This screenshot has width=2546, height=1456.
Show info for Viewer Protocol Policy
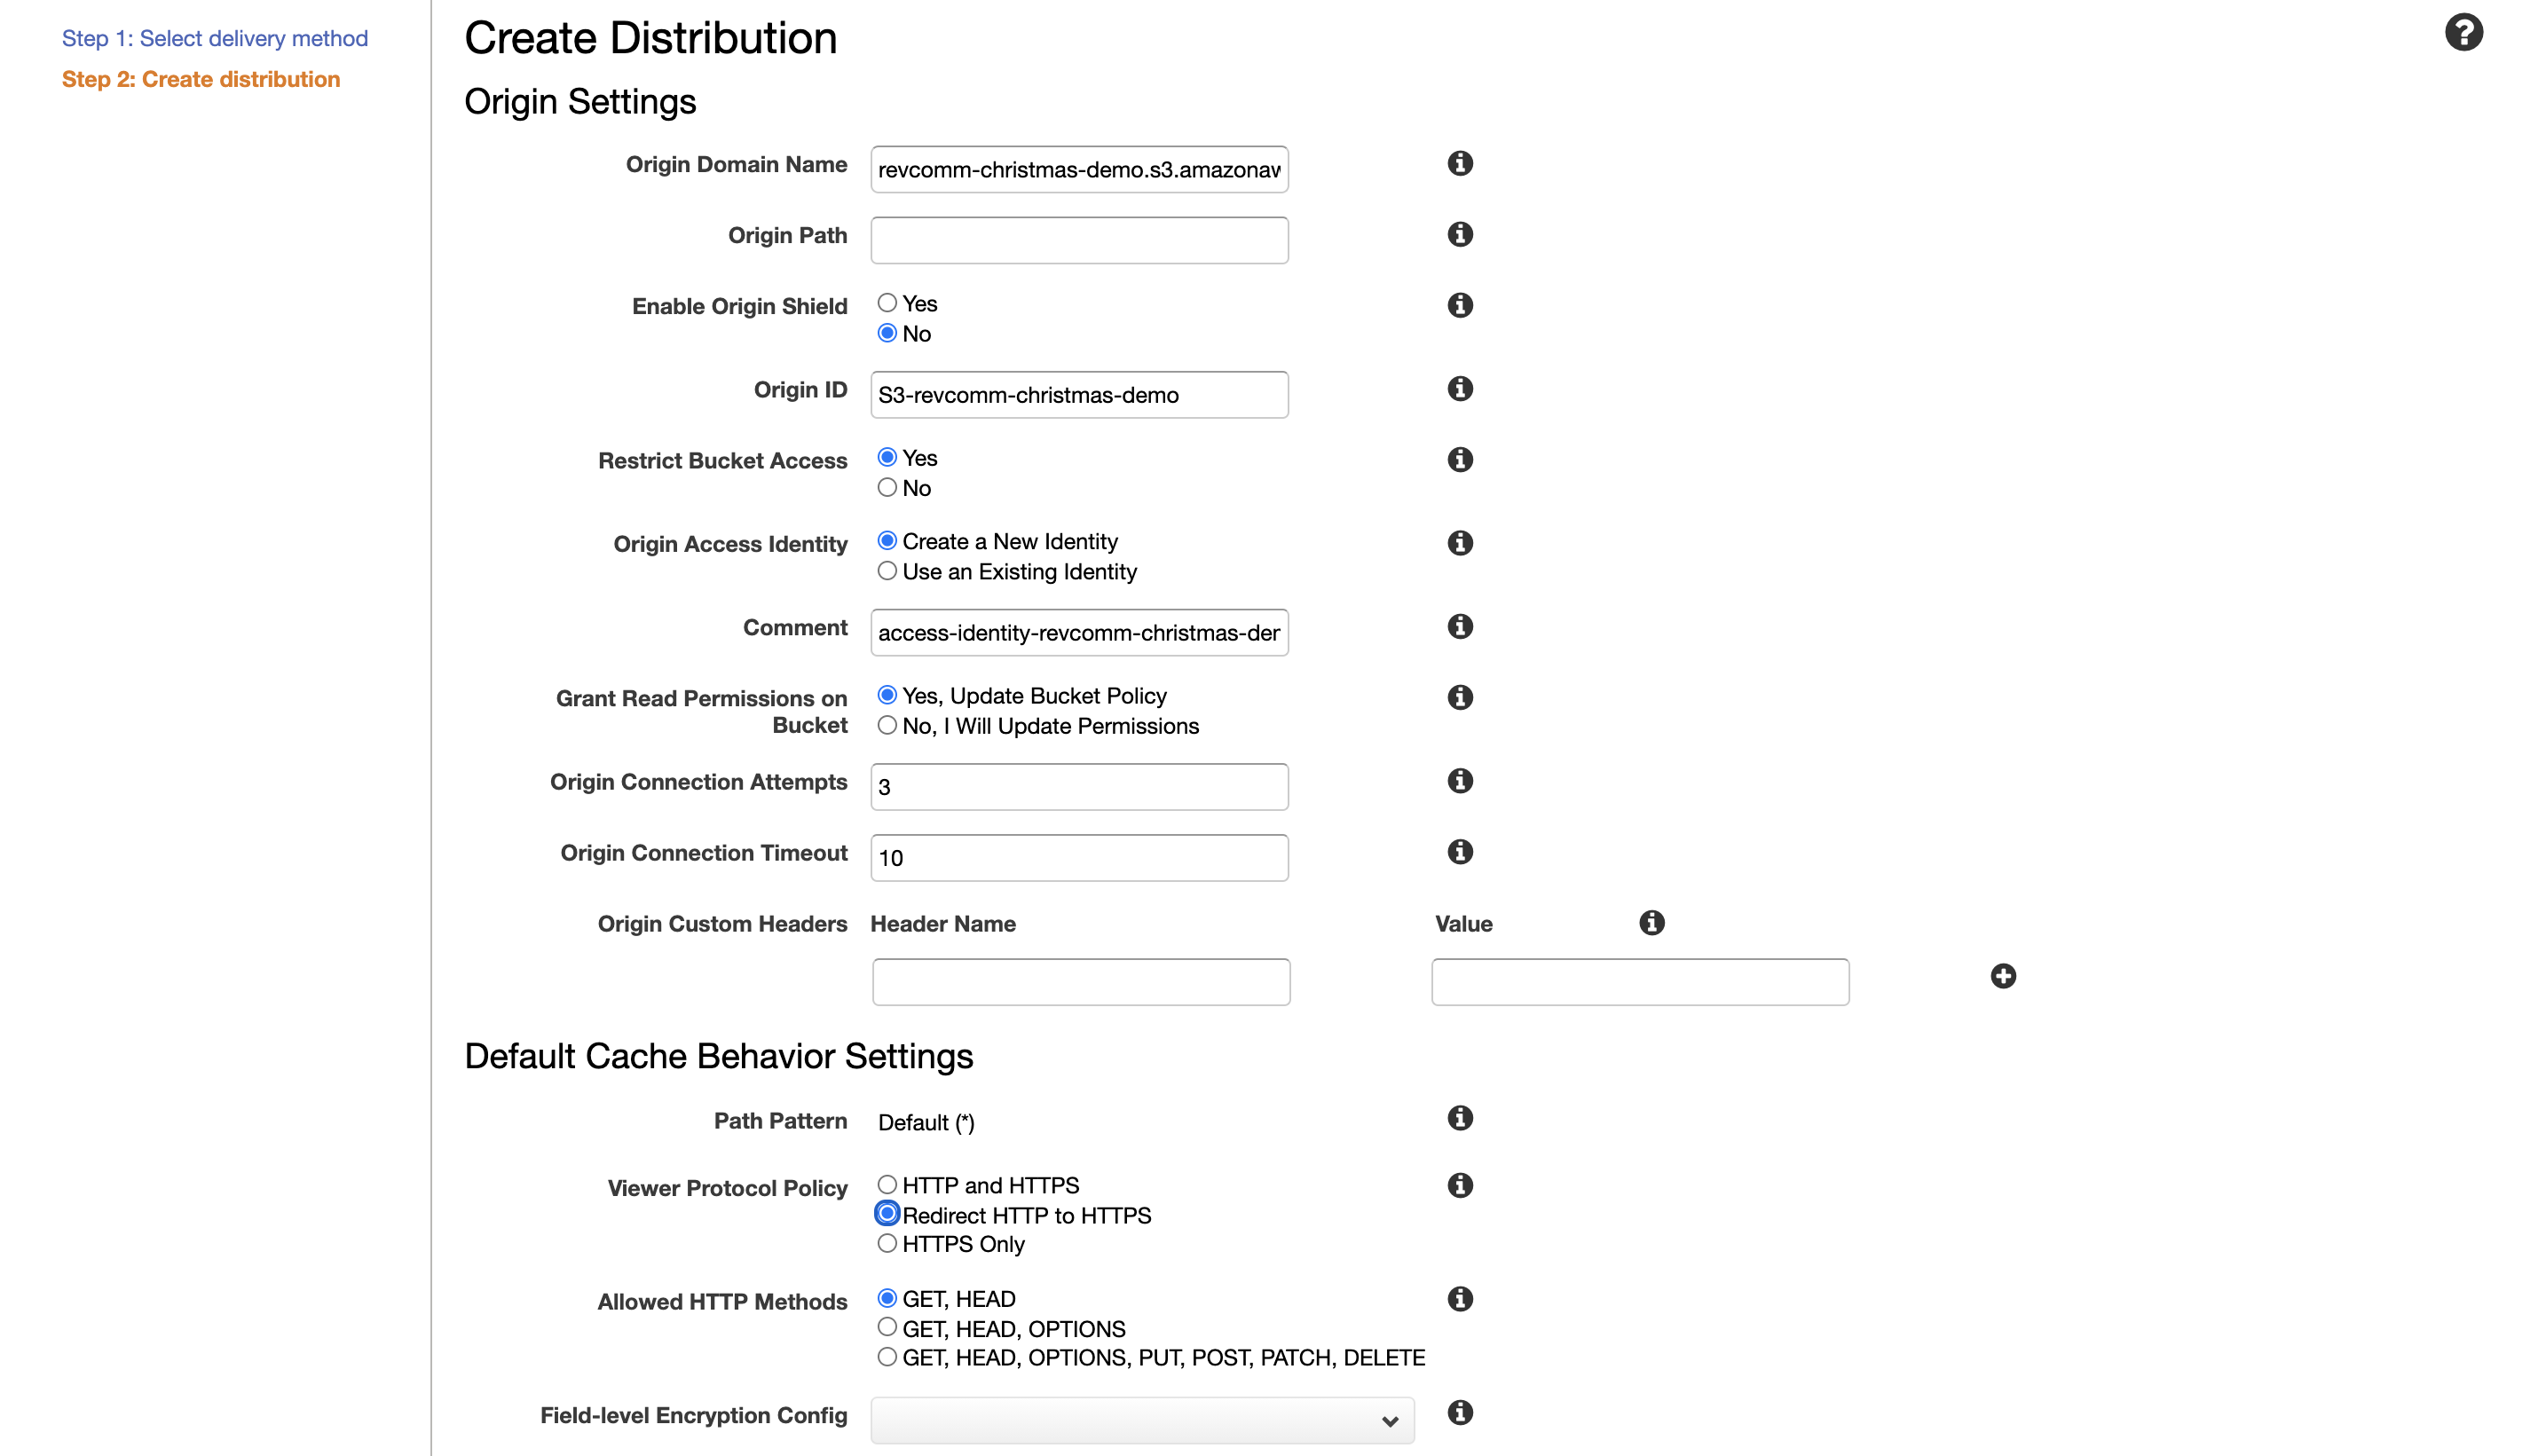click(1460, 1185)
